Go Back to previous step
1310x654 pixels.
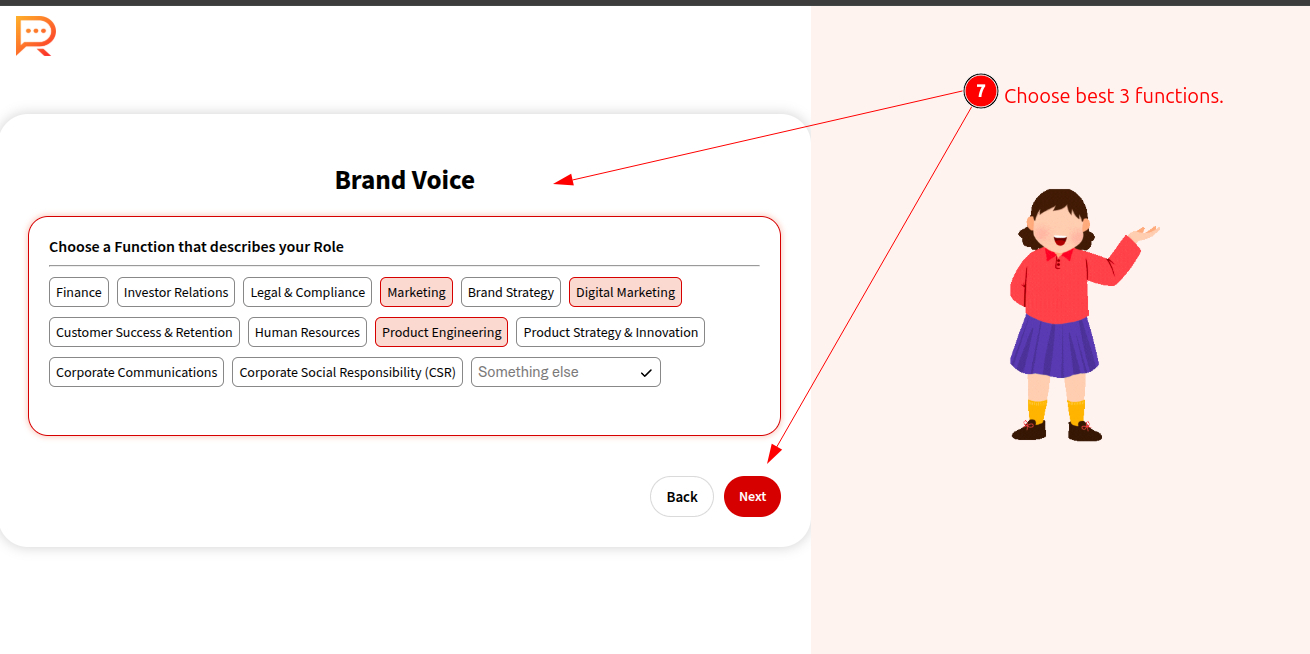coord(681,497)
